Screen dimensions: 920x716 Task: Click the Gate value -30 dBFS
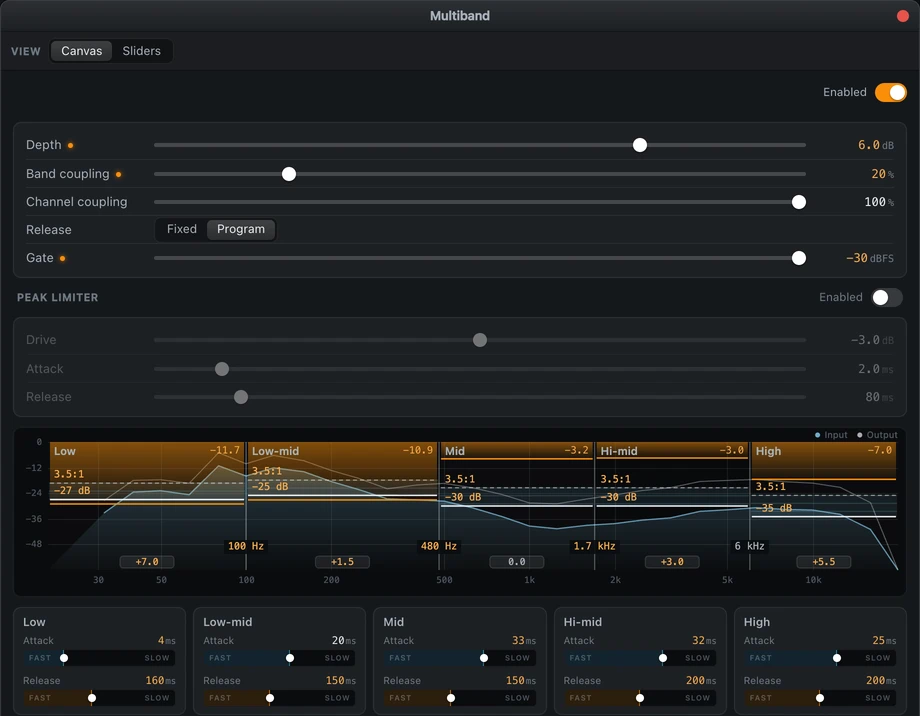870,258
